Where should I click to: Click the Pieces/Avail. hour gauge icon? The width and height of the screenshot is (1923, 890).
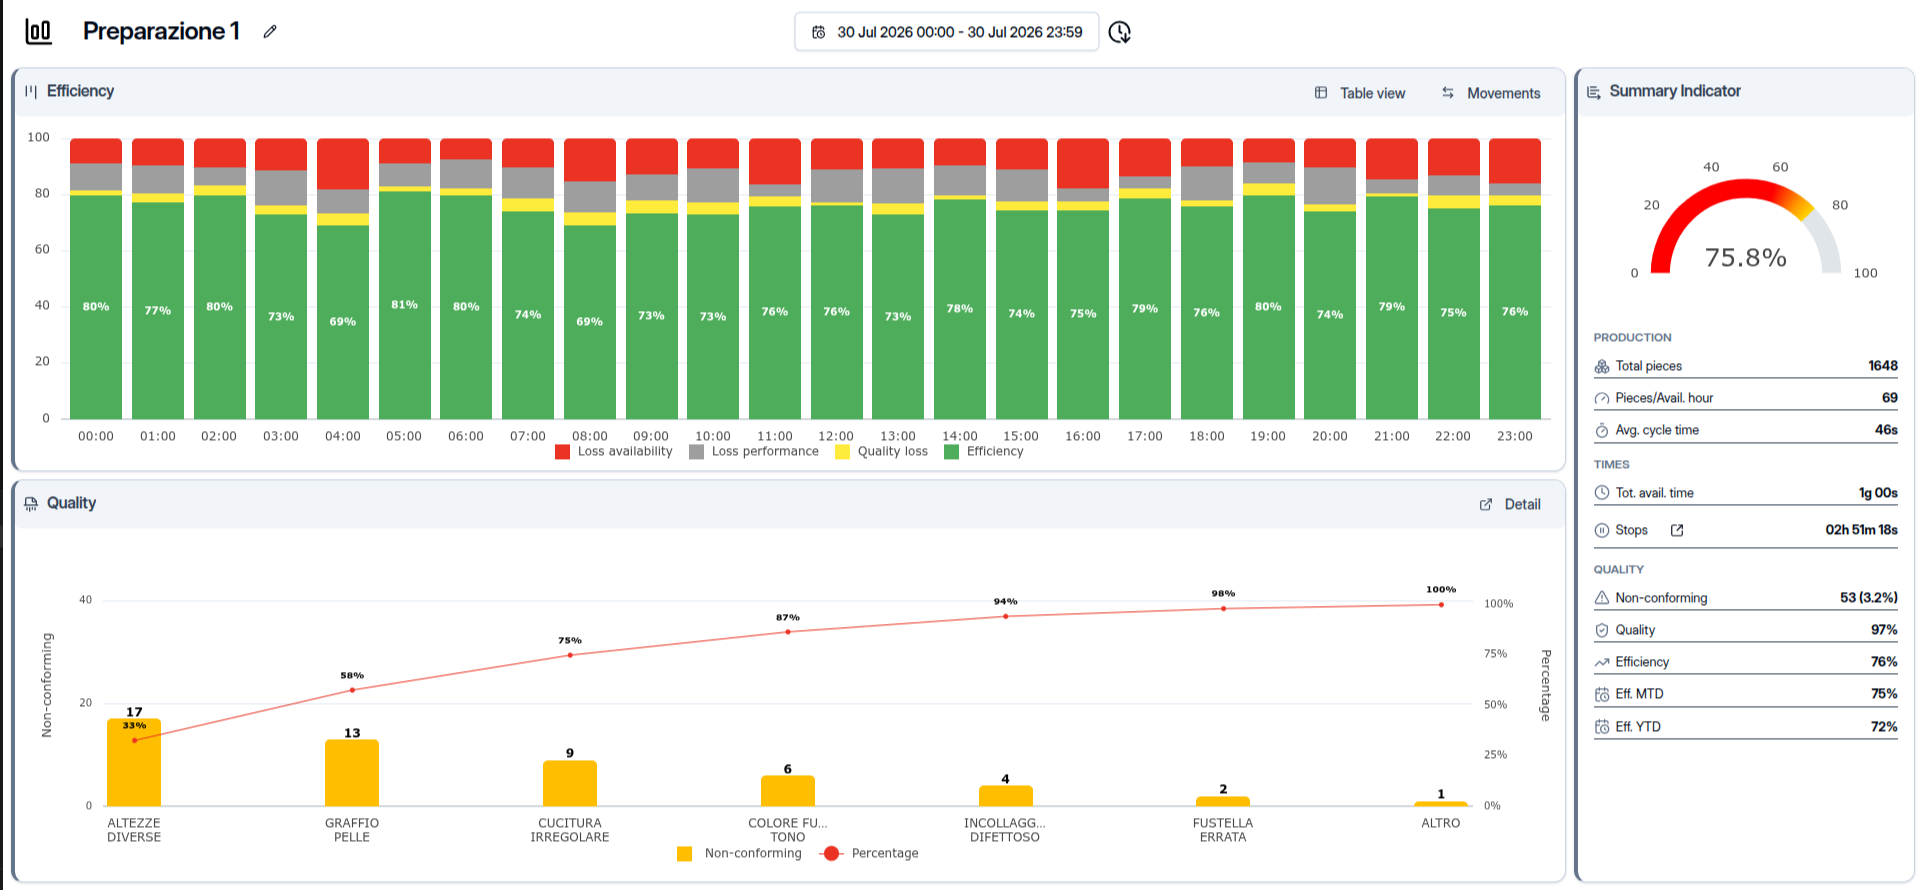(x=1602, y=398)
